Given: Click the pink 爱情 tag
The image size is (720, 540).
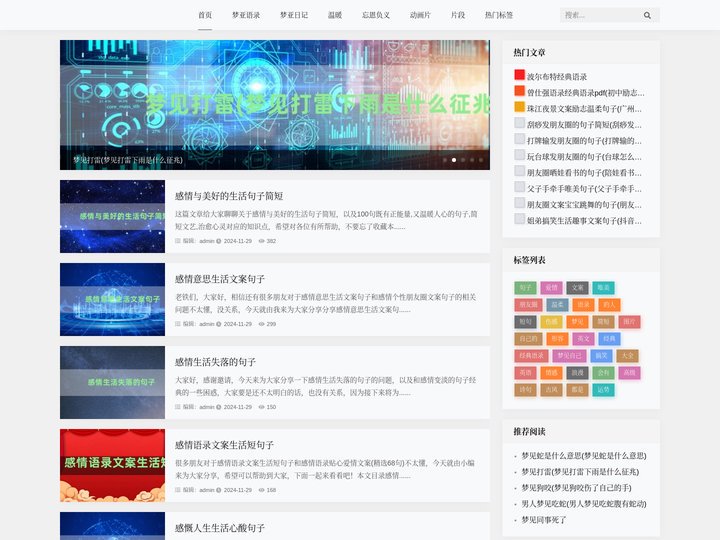Looking at the screenshot, I should tap(551, 288).
